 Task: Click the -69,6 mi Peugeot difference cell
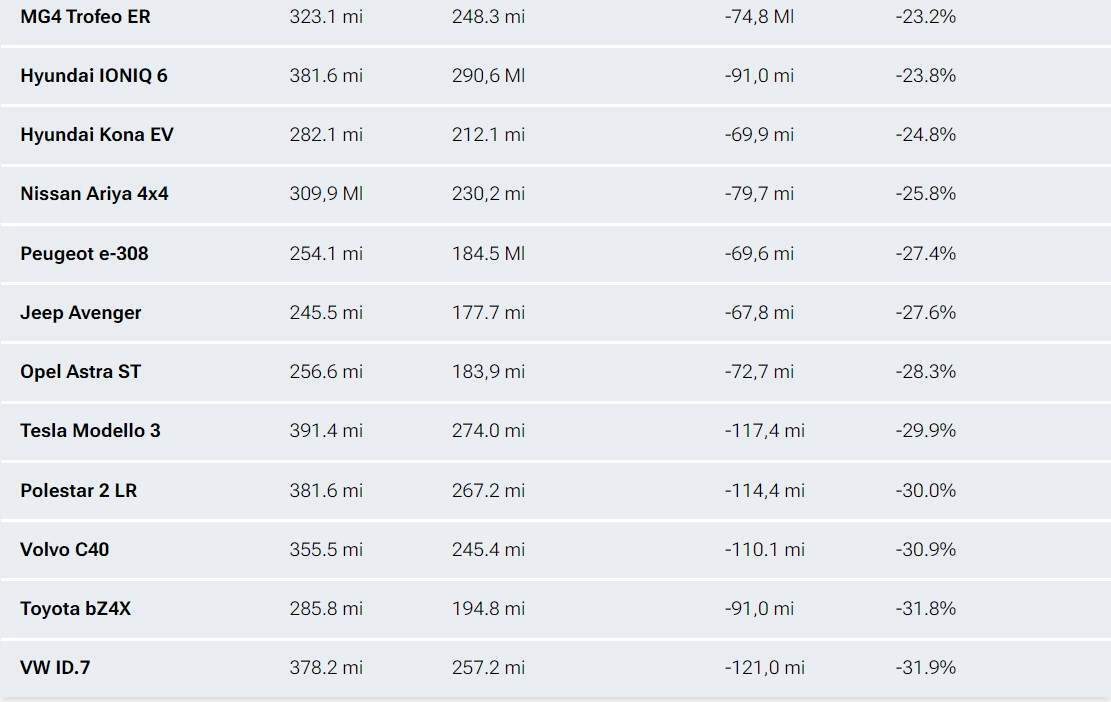pos(759,253)
